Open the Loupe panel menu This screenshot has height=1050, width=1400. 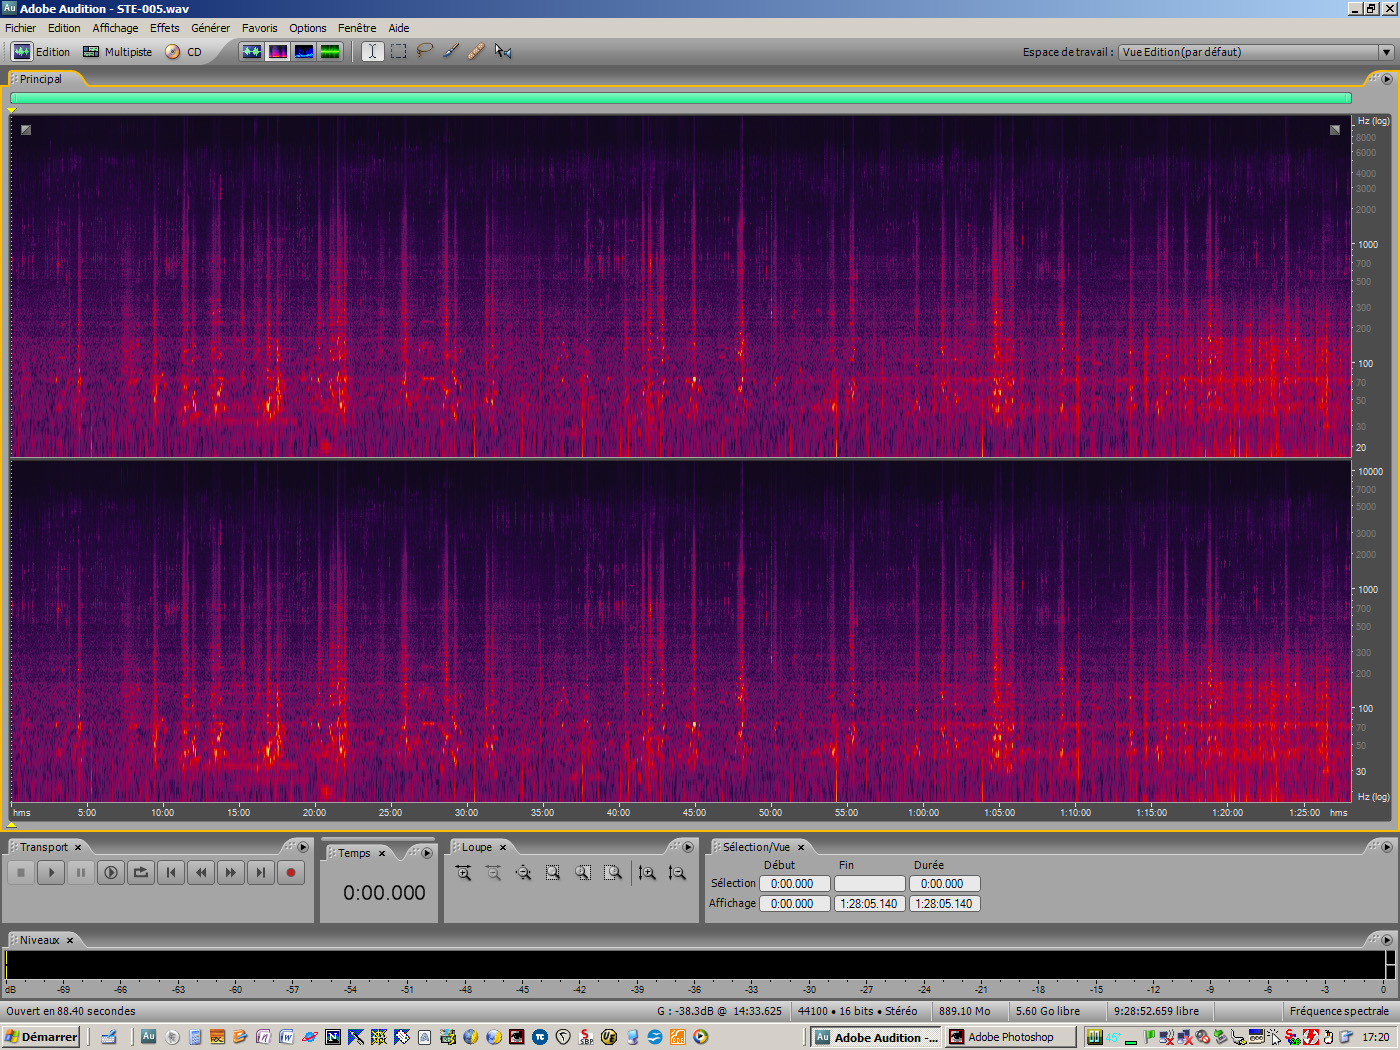pyautogui.click(x=688, y=846)
